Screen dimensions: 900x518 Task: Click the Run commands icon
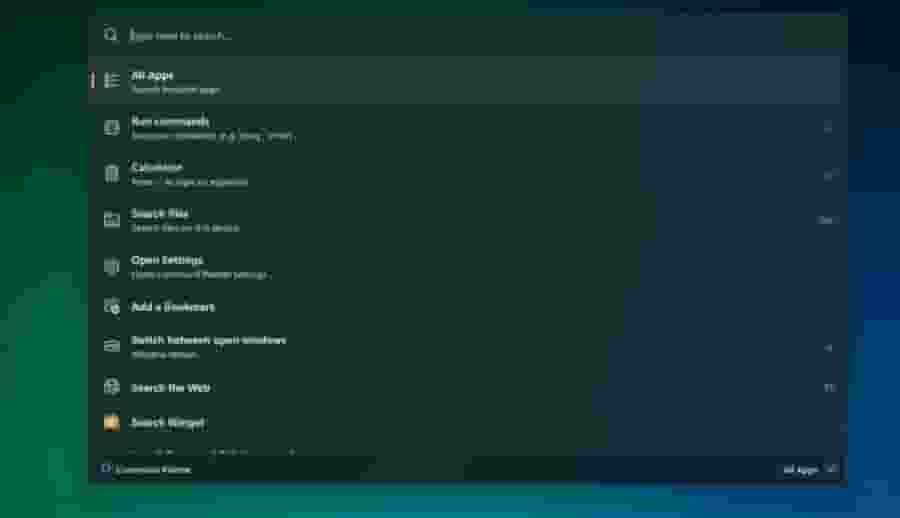(x=111, y=127)
